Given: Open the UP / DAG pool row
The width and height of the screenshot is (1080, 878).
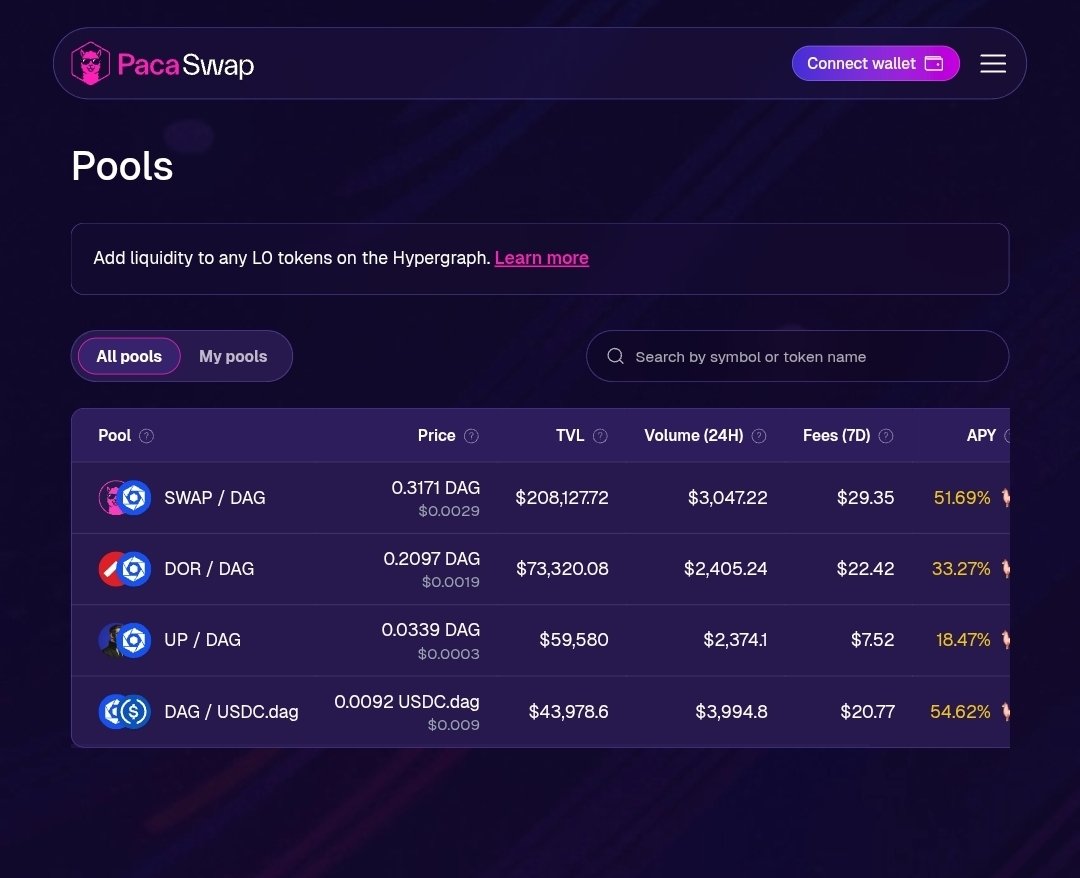Looking at the screenshot, I should (x=540, y=640).
